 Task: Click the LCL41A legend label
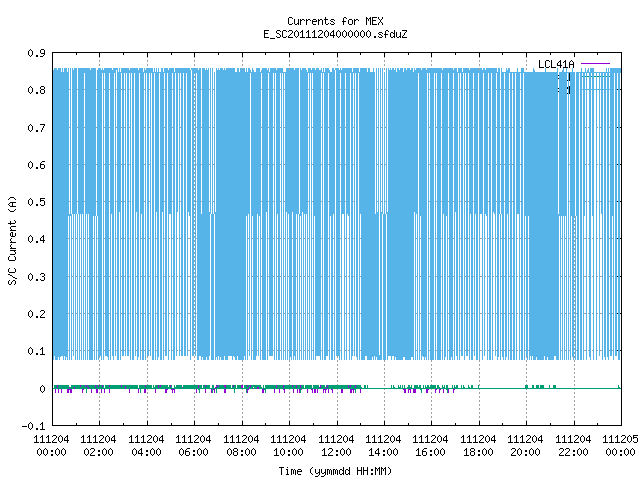(x=556, y=64)
